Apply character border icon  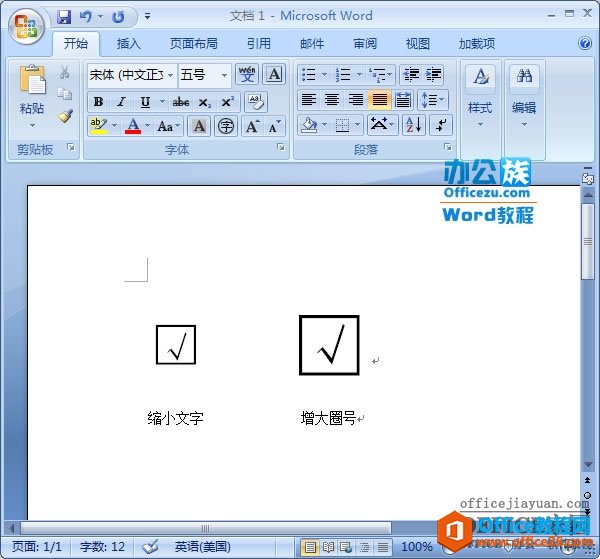274,74
